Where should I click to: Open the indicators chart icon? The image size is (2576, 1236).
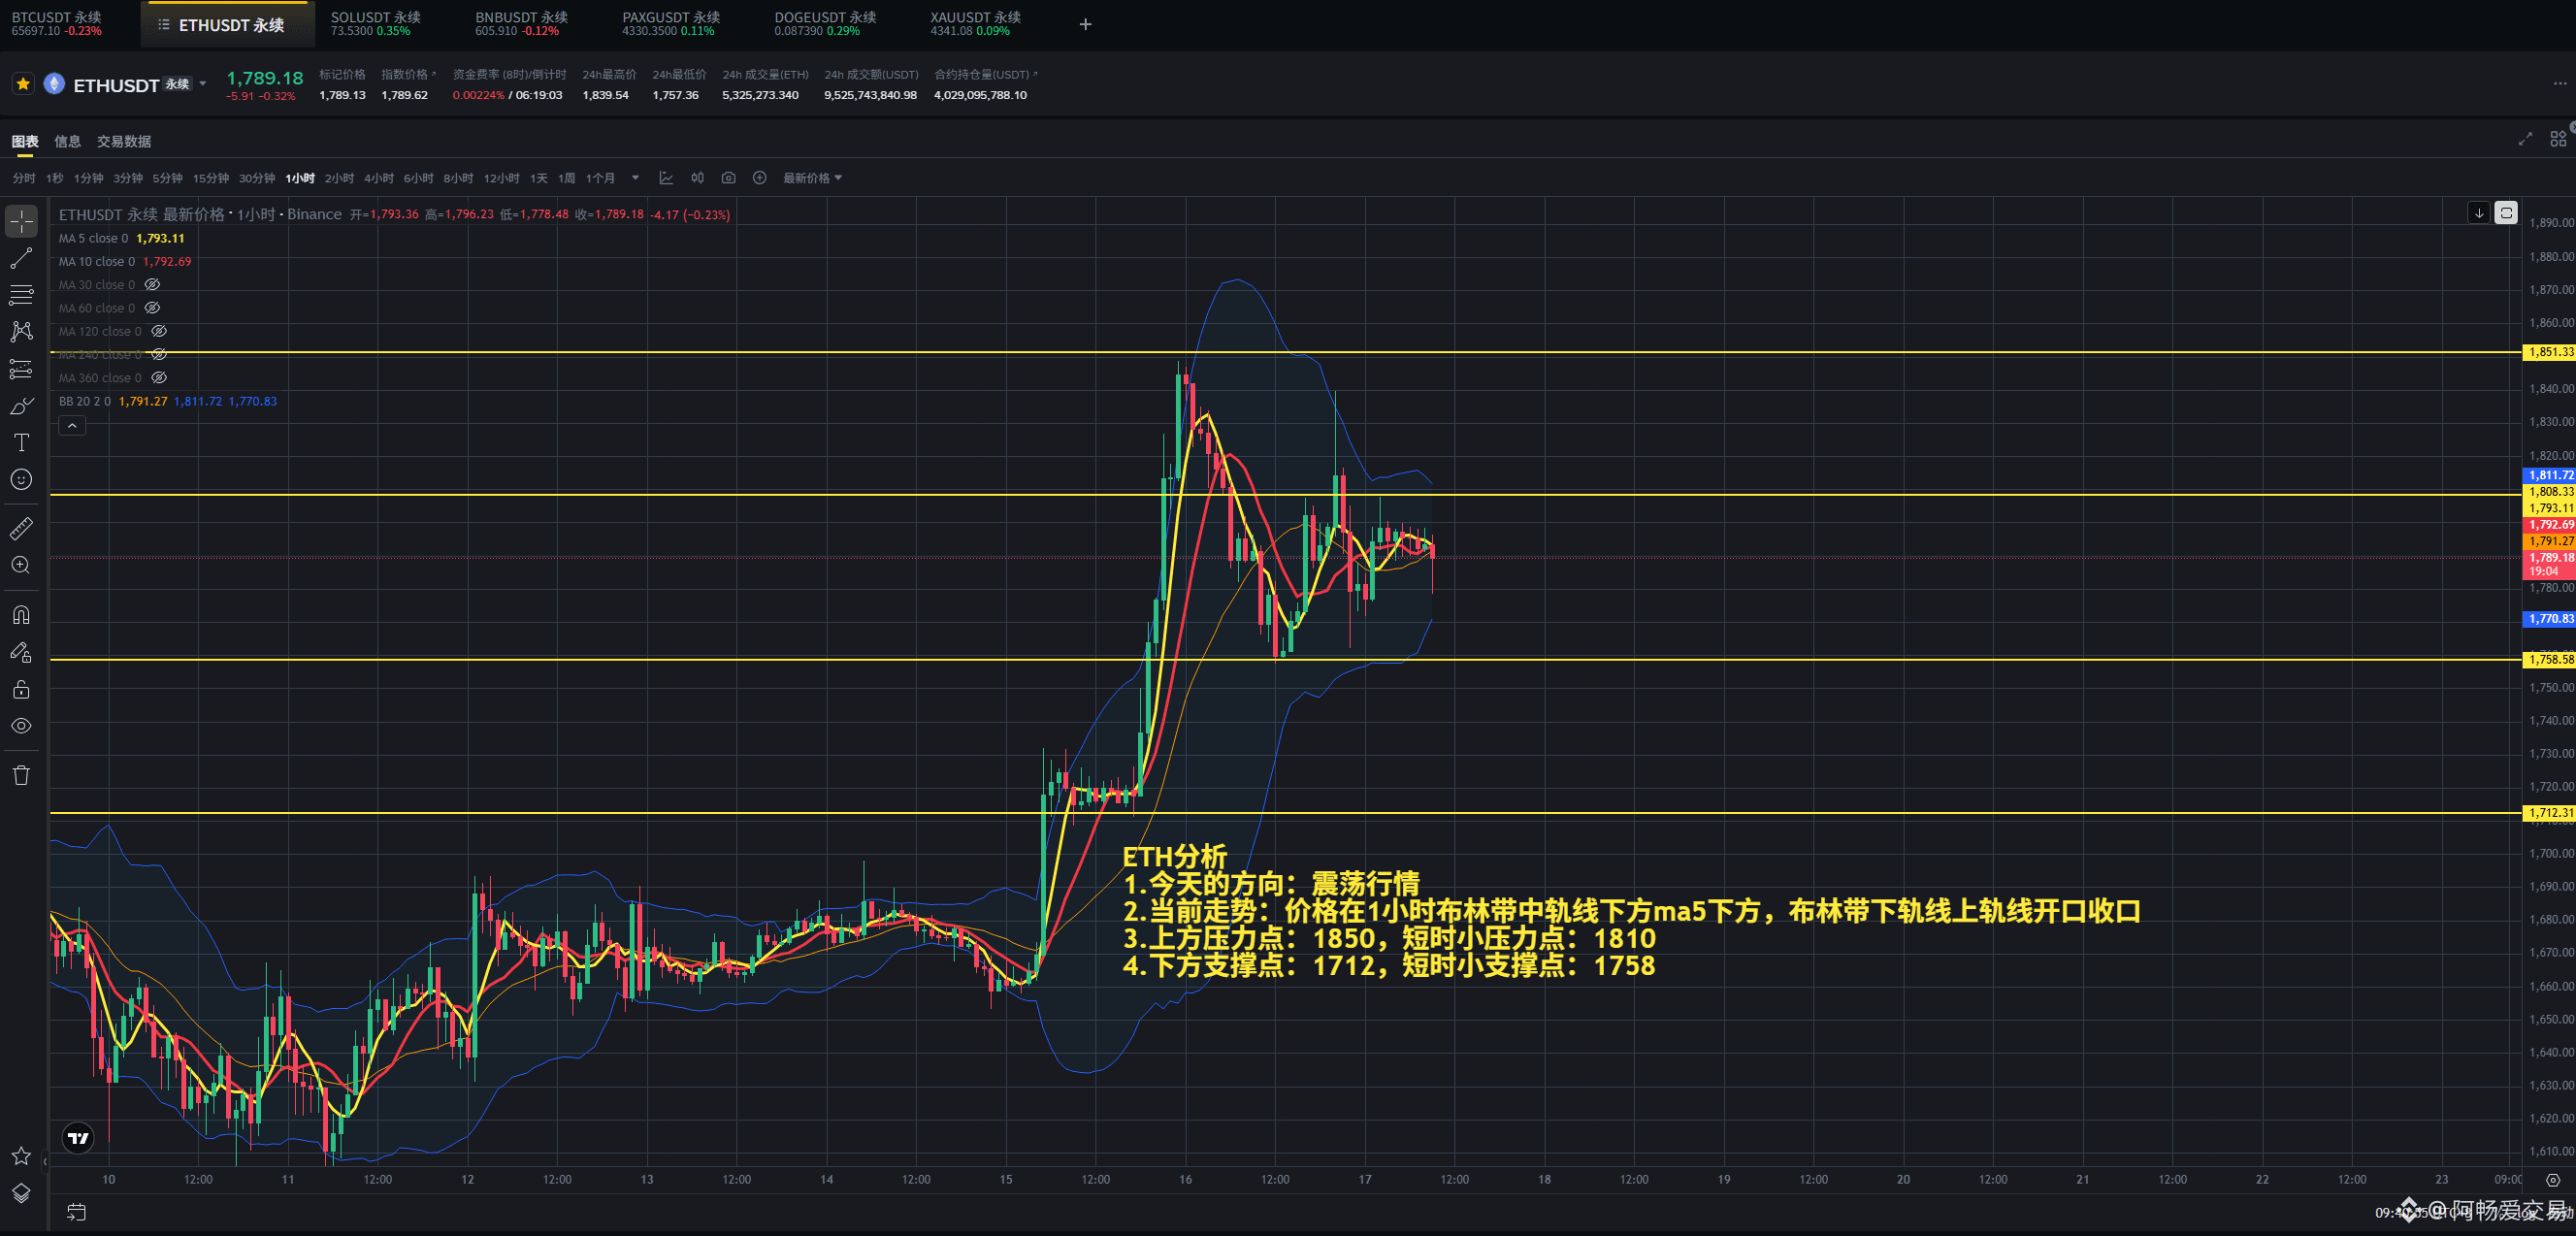point(666,178)
